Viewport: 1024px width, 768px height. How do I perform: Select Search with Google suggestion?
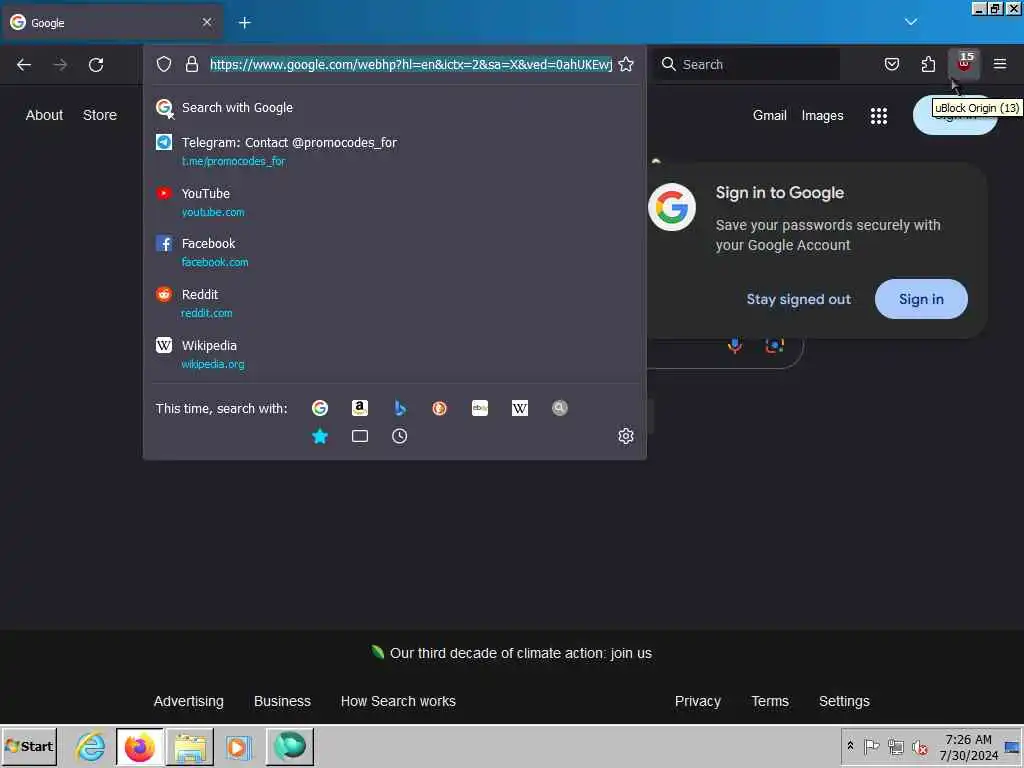[394, 108]
